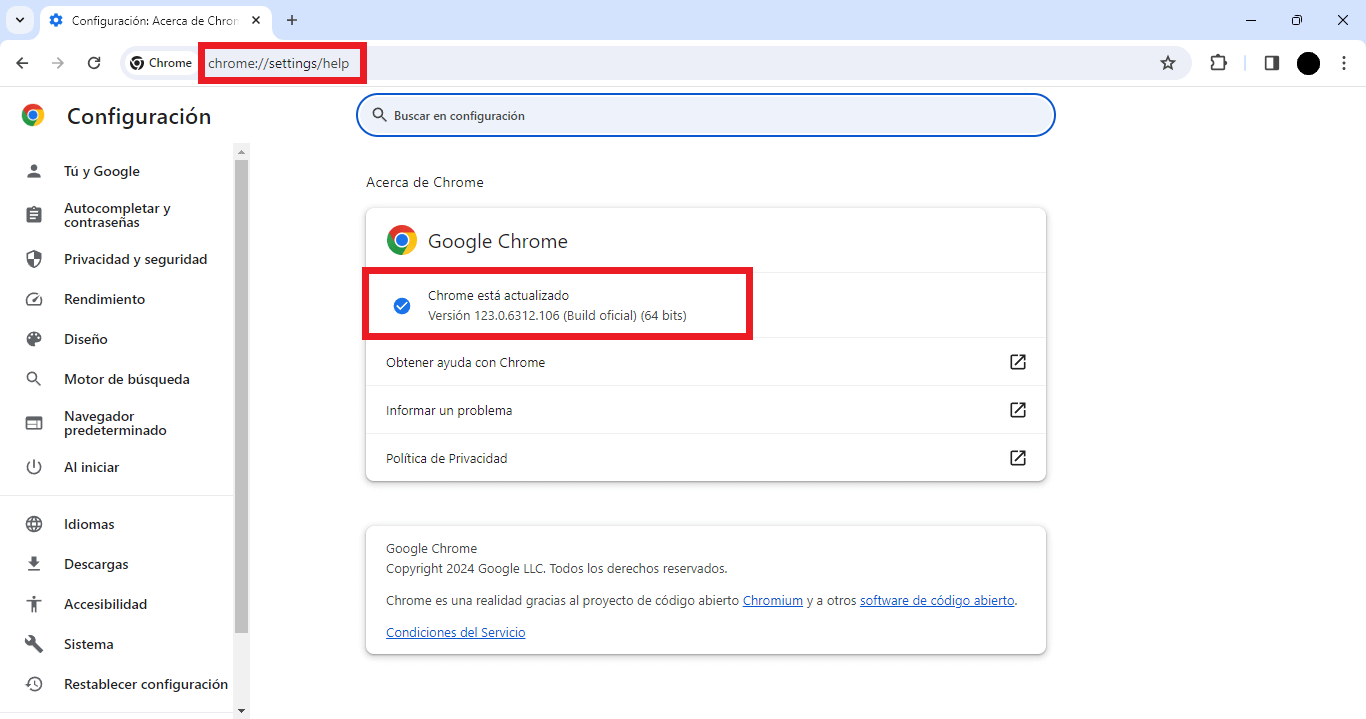1366x719 pixels.
Task: Click external link icon for Política de Privacidad
Action: [x=1018, y=458]
